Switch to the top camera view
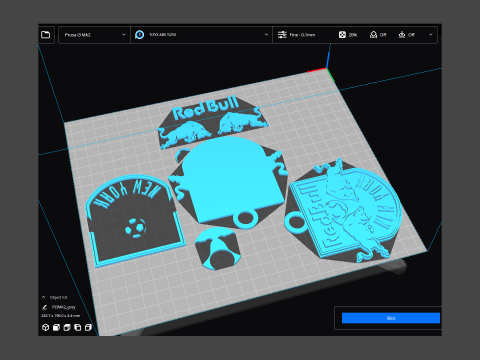 (67, 327)
